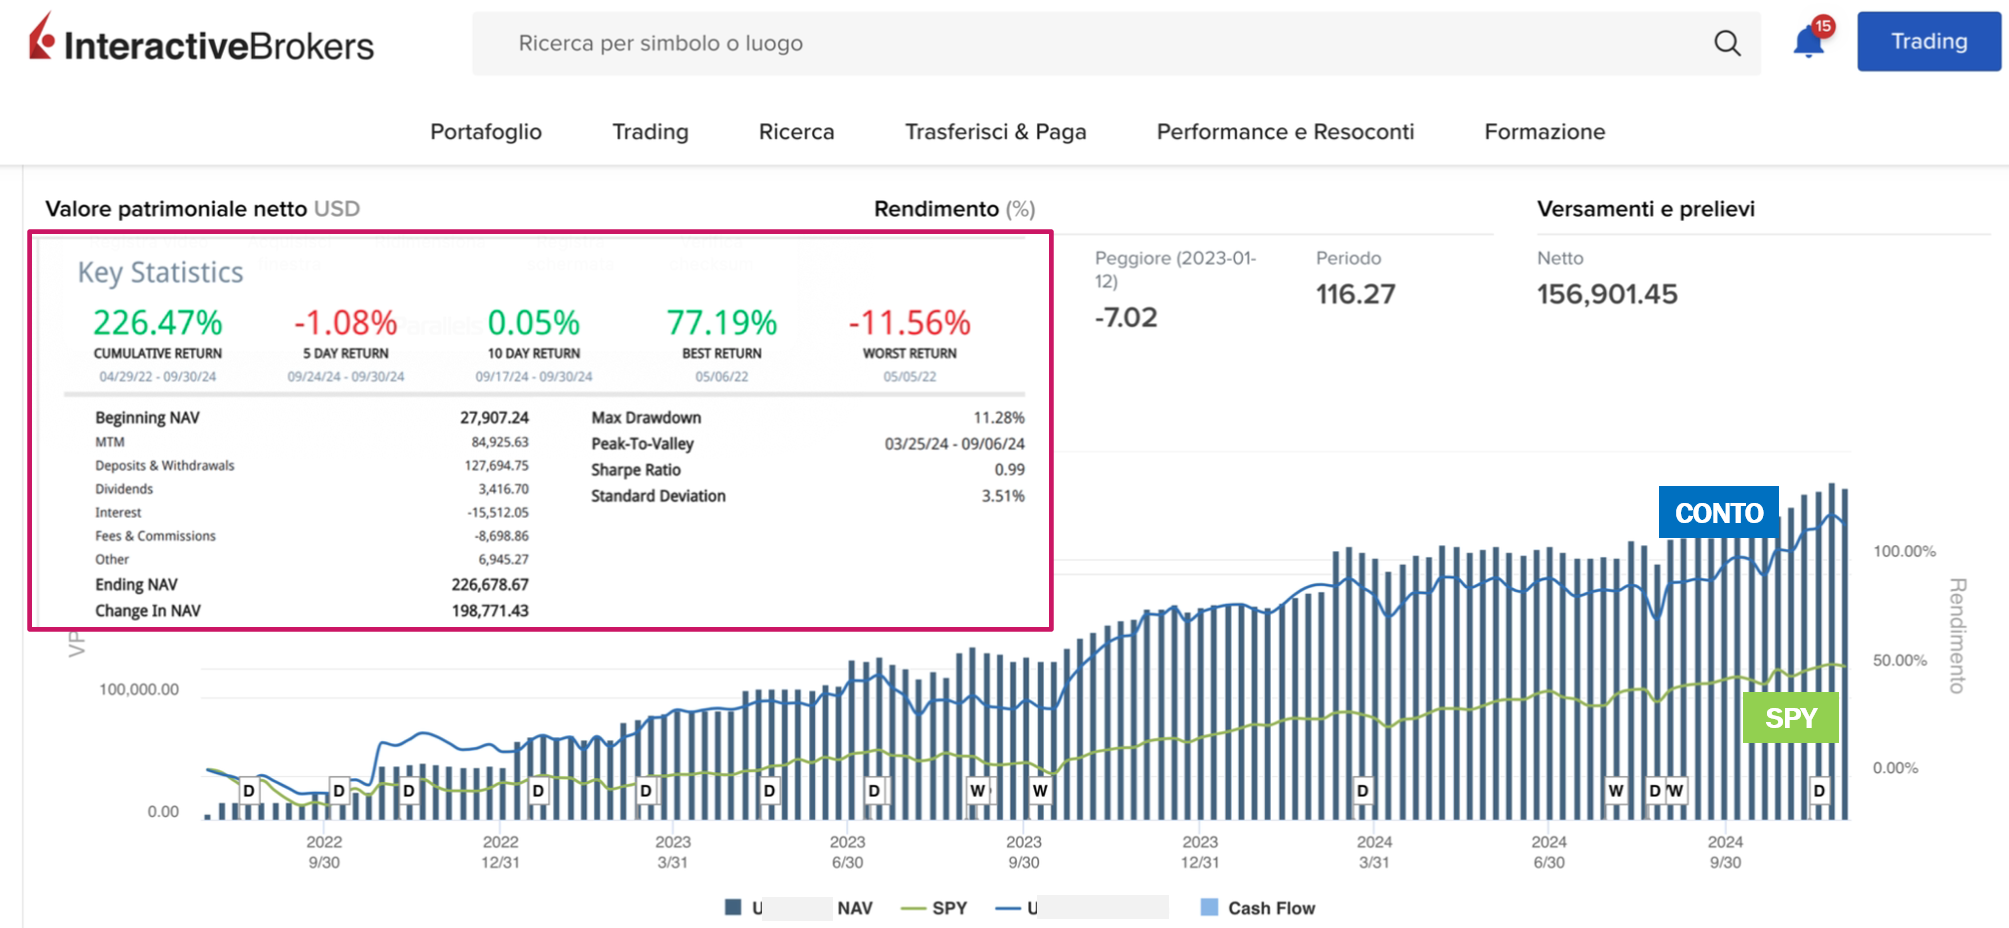Click the last D dividend marker on chart
Screen dimensions: 2009x928
[1819, 791]
